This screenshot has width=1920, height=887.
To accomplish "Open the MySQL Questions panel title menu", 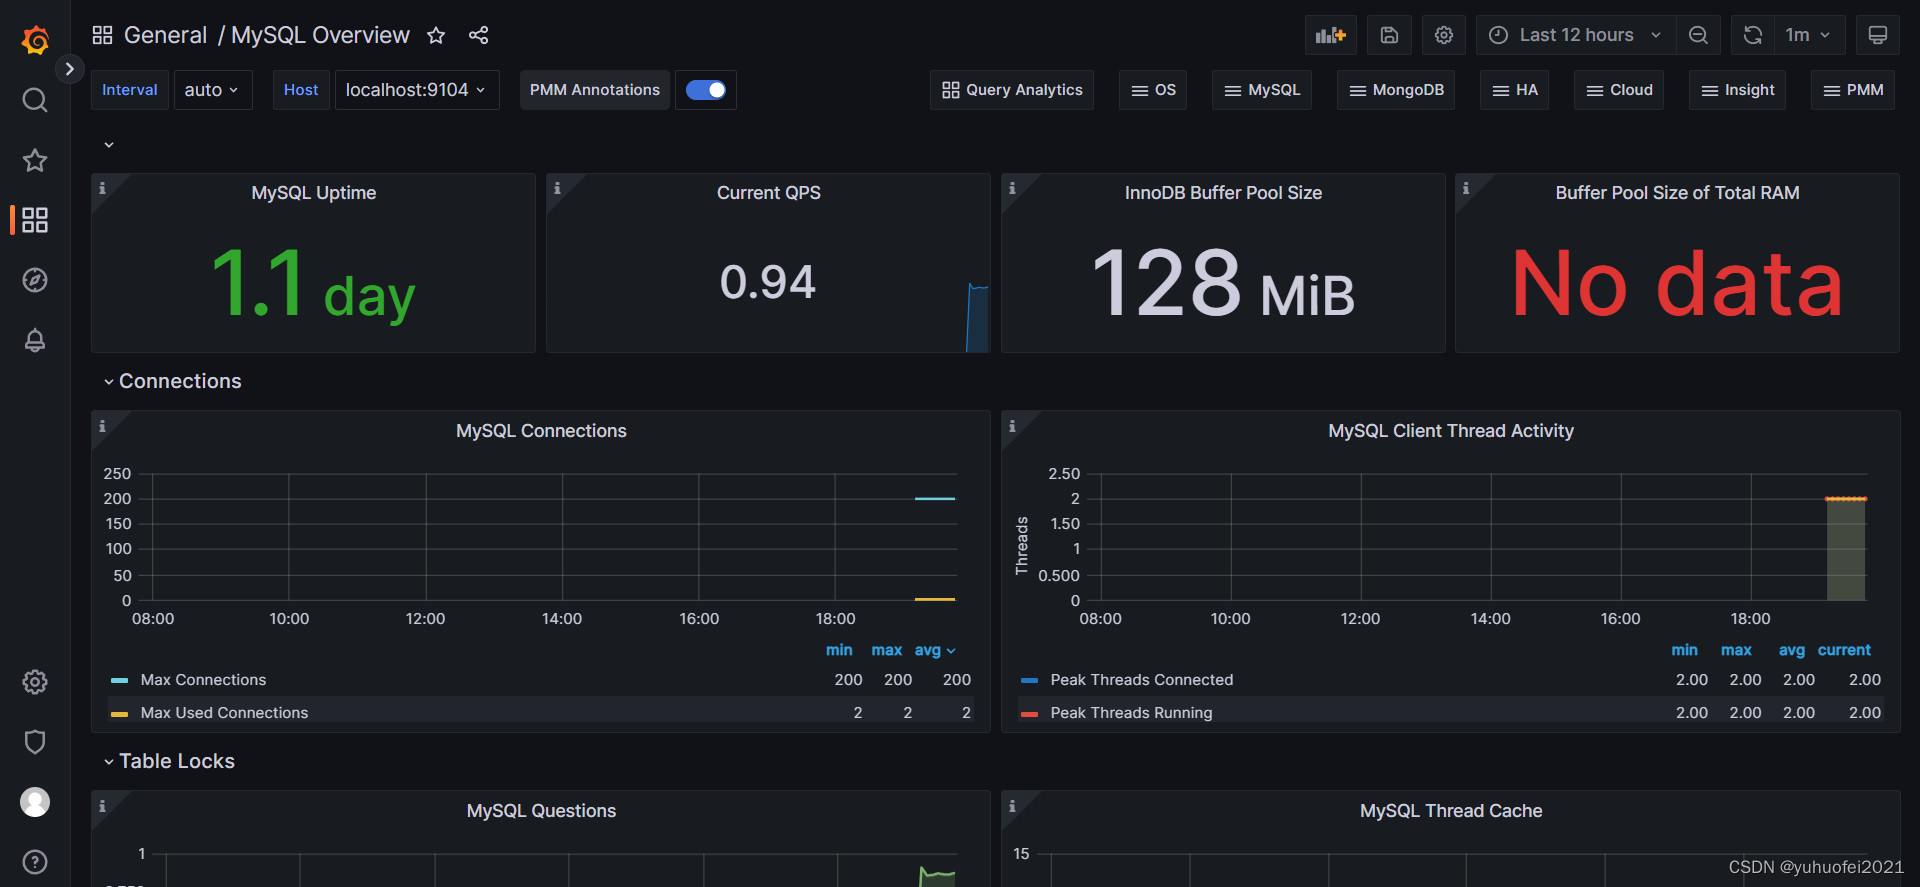I will (541, 811).
